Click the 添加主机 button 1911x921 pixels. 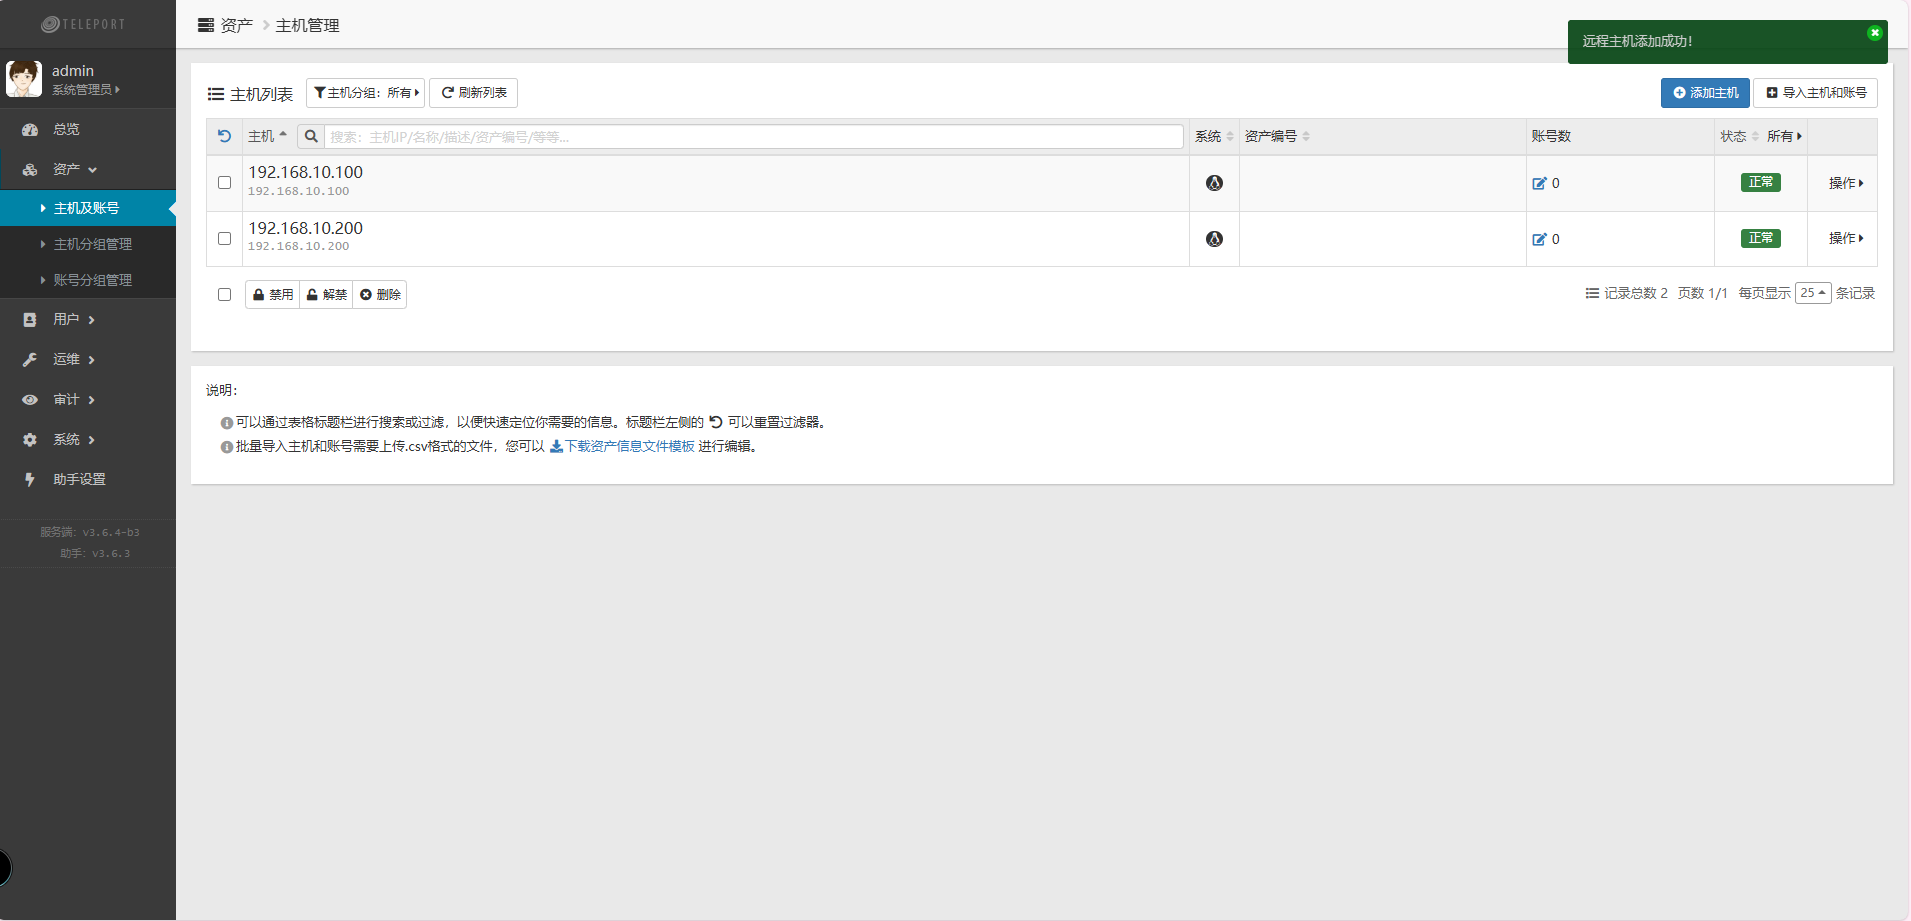[x=1705, y=93]
